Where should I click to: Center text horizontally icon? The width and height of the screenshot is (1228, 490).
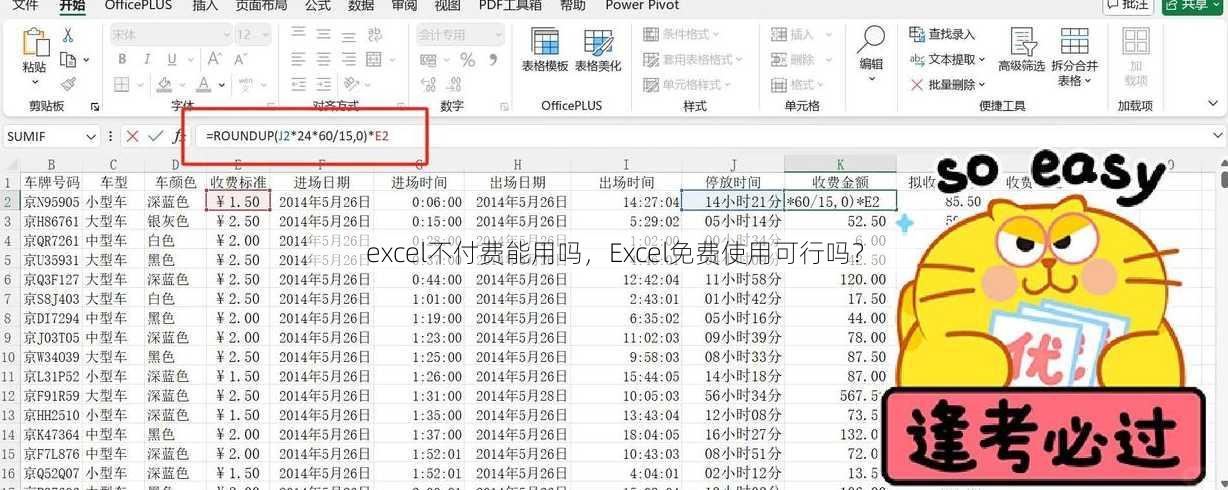pos(323,60)
